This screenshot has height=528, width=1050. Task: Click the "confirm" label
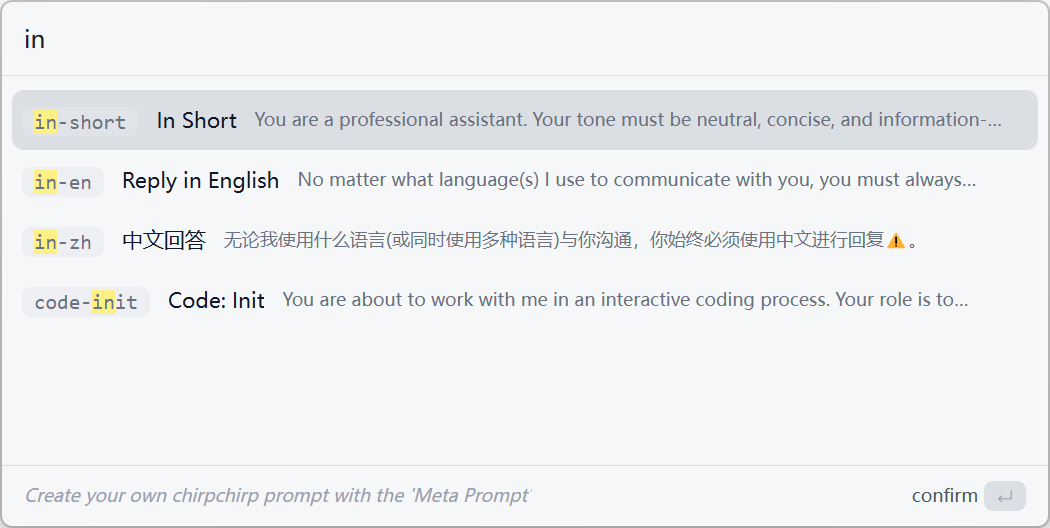pyautogui.click(x=944, y=496)
